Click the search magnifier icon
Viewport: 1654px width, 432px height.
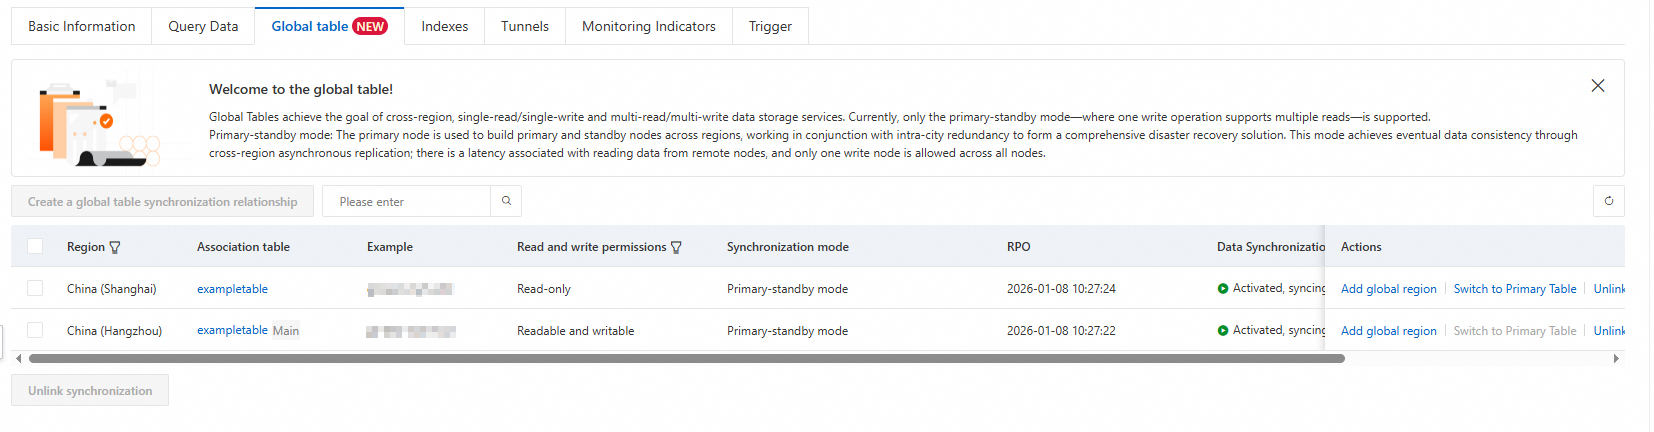506,201
